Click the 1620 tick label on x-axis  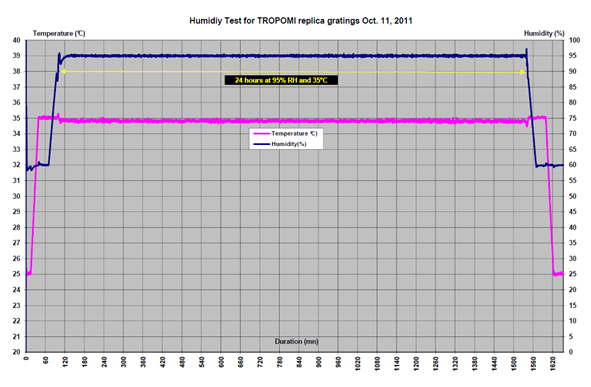coord(553,364)
